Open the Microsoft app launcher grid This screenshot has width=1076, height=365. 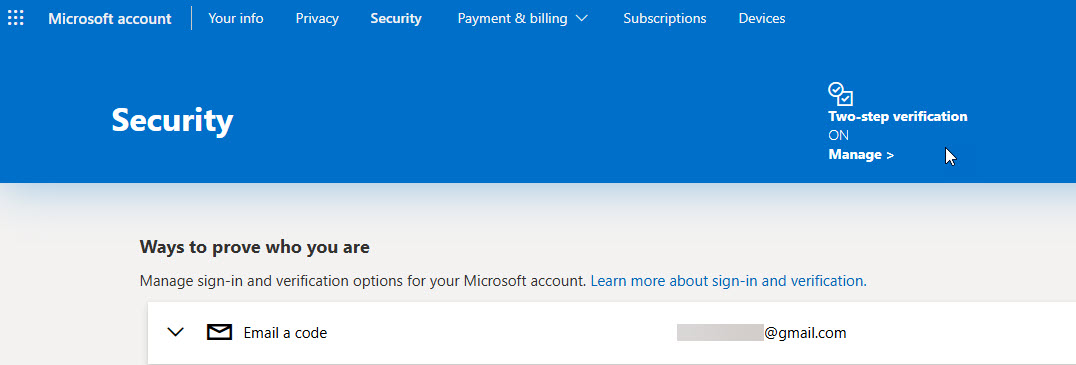pyautogui.click(x=15, y=19)
